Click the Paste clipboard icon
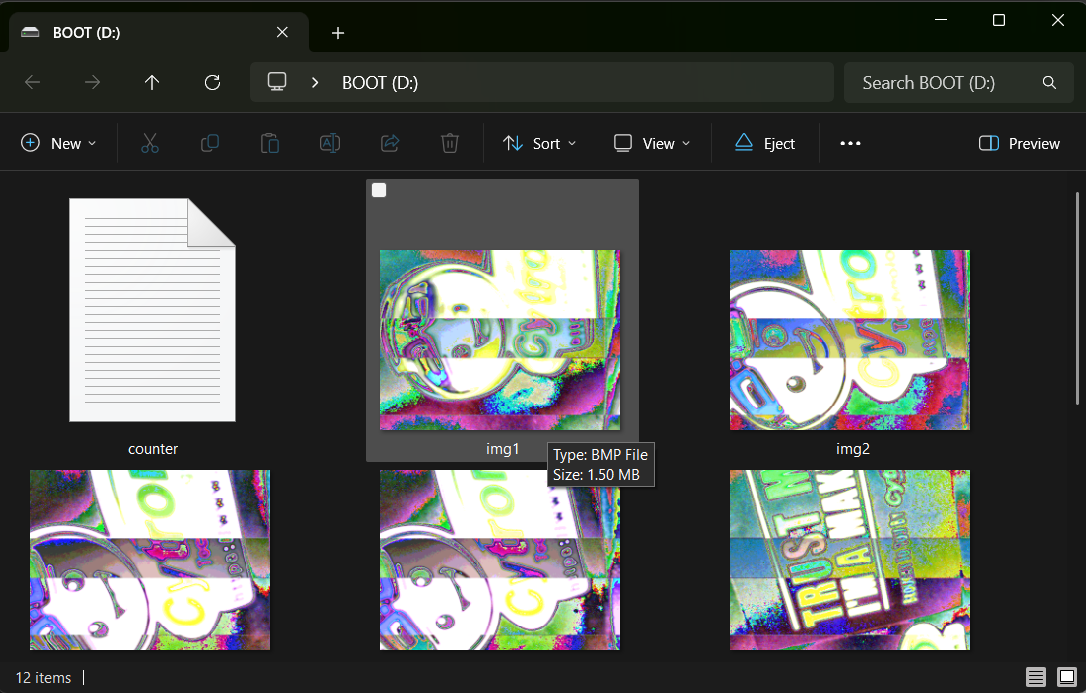The height and width of the screenshot is (693, 1086). pos(269,143)
